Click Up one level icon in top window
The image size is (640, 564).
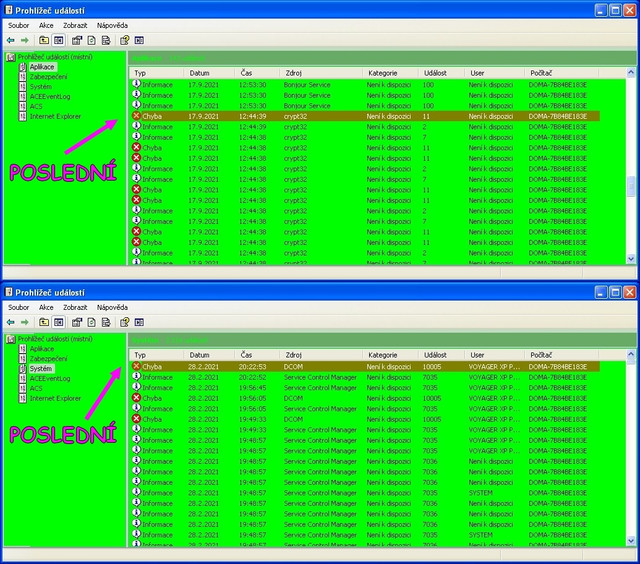44,40
